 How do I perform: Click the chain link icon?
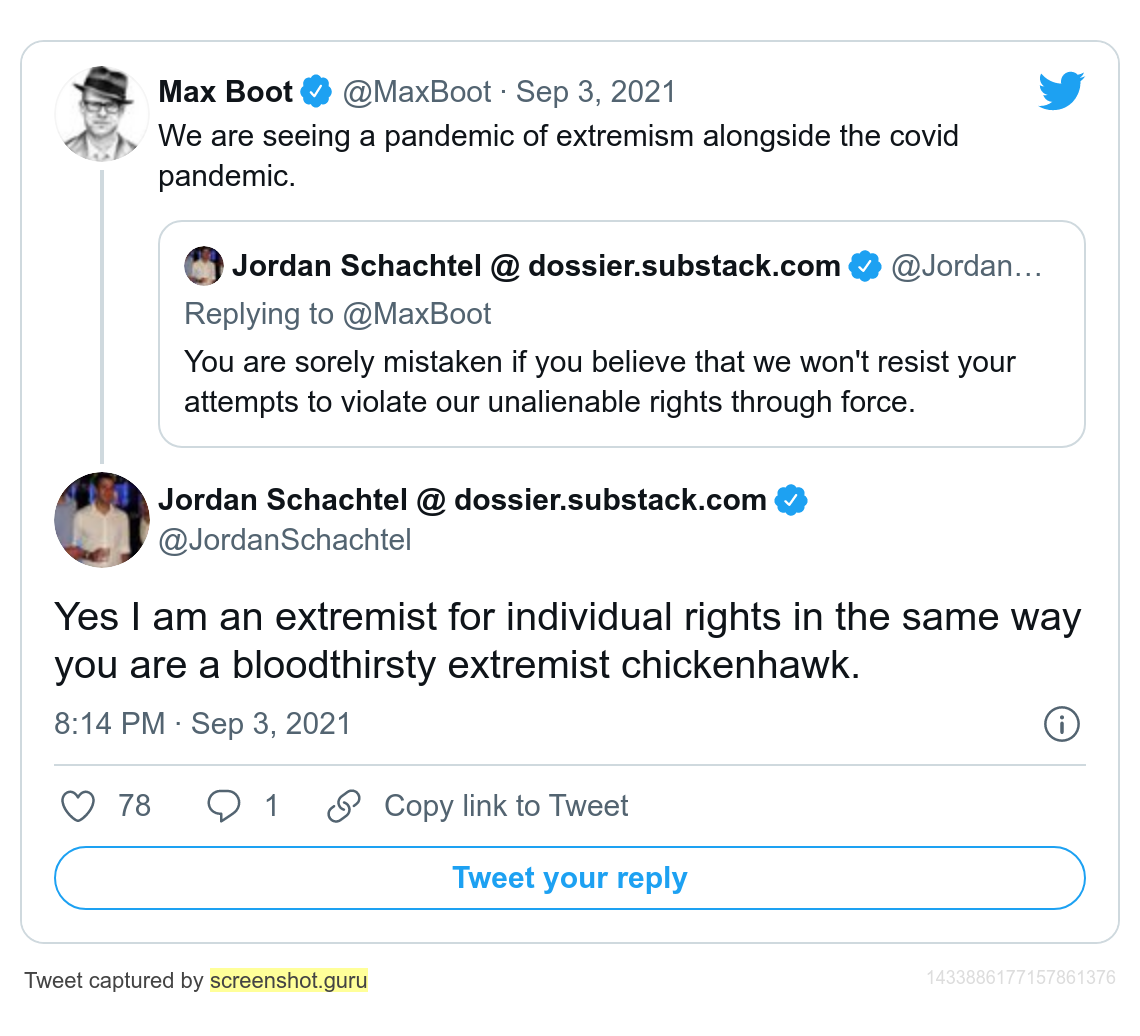pos(344,806)
